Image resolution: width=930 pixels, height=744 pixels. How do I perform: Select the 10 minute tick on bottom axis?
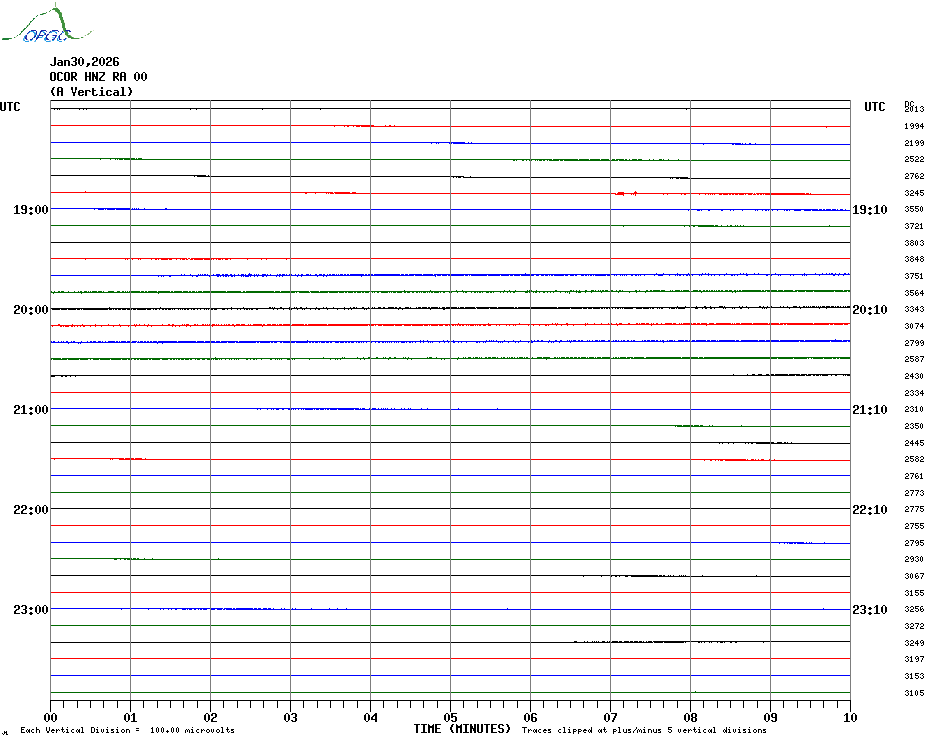849,717
